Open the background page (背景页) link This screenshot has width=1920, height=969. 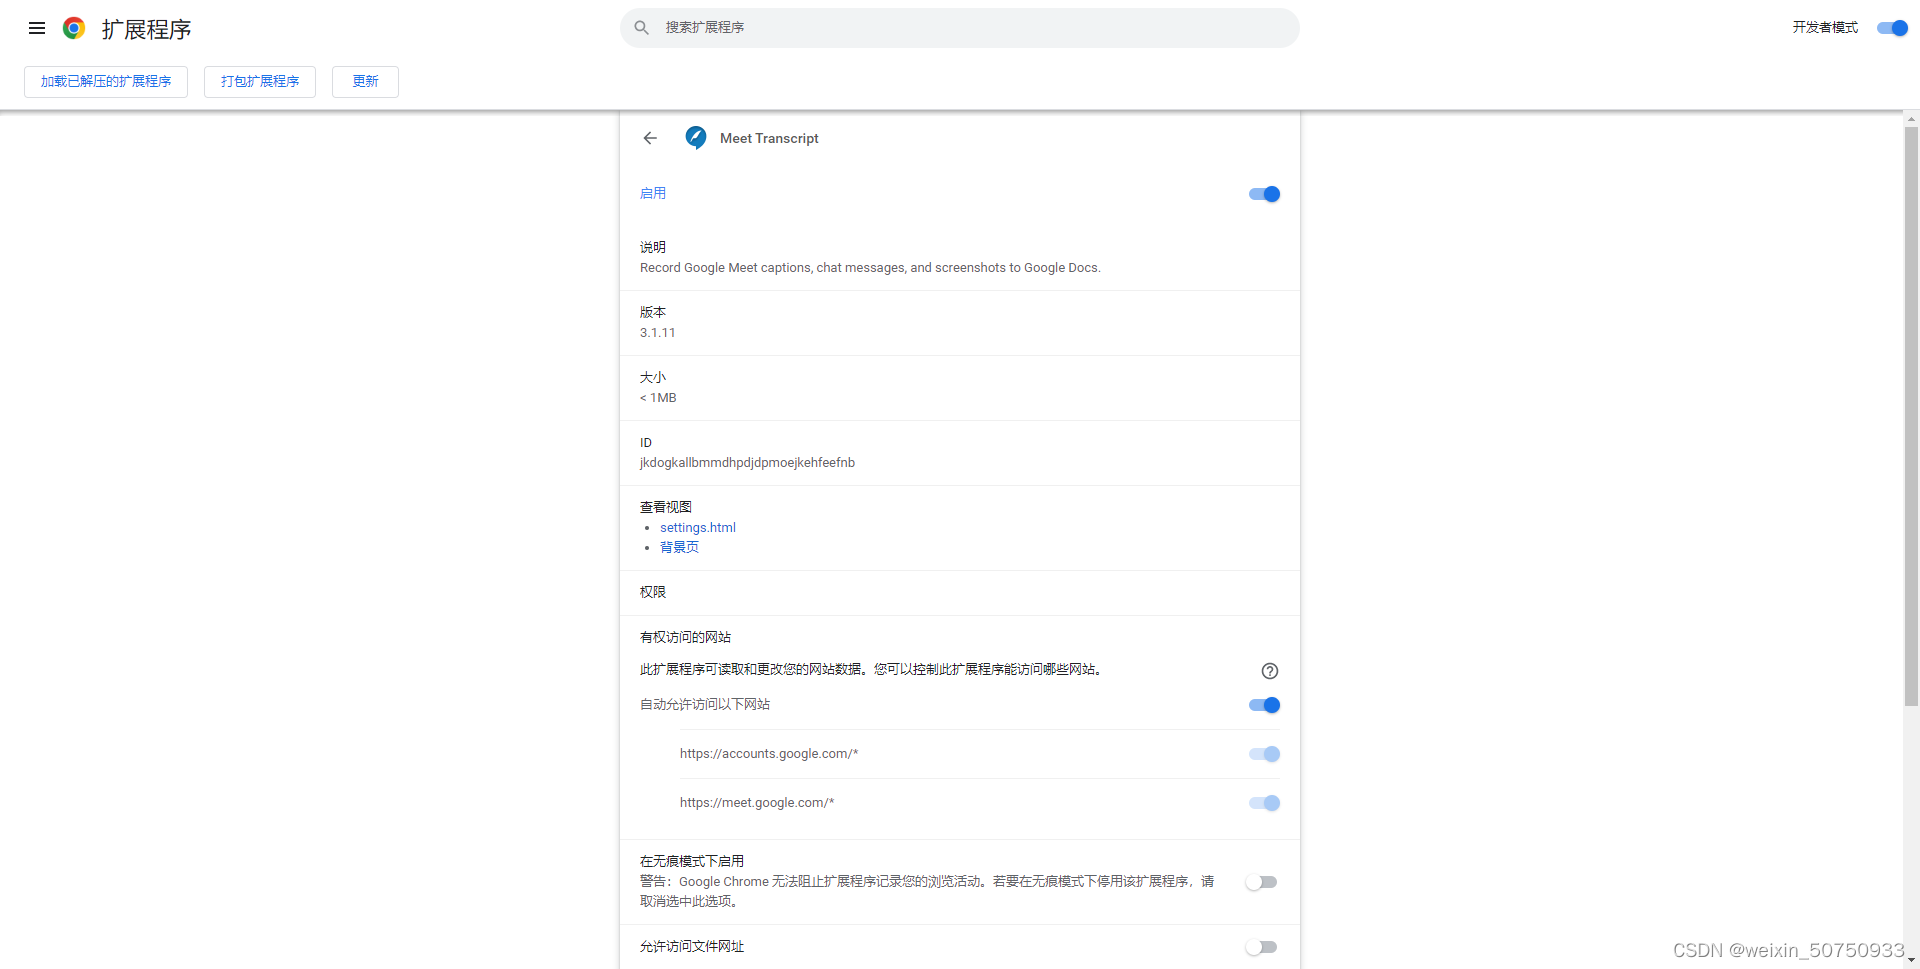pyautogui.click(x=679, y=547)
